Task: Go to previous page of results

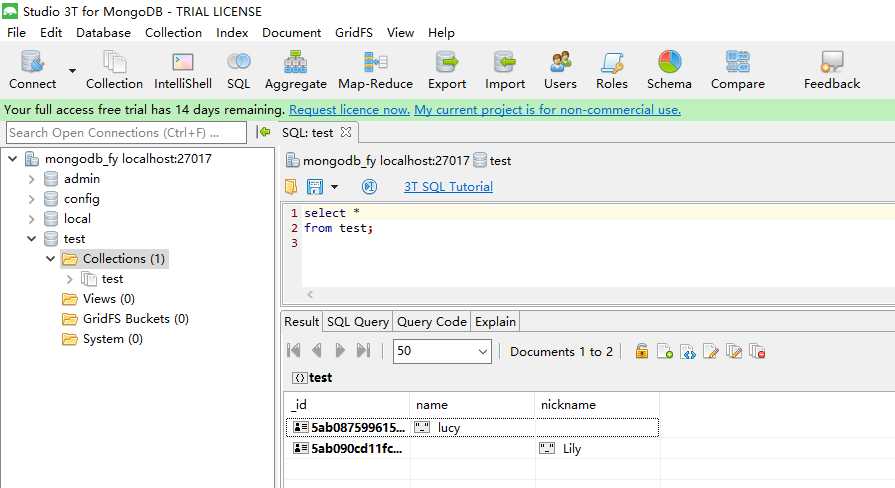Action: (317, 350)
